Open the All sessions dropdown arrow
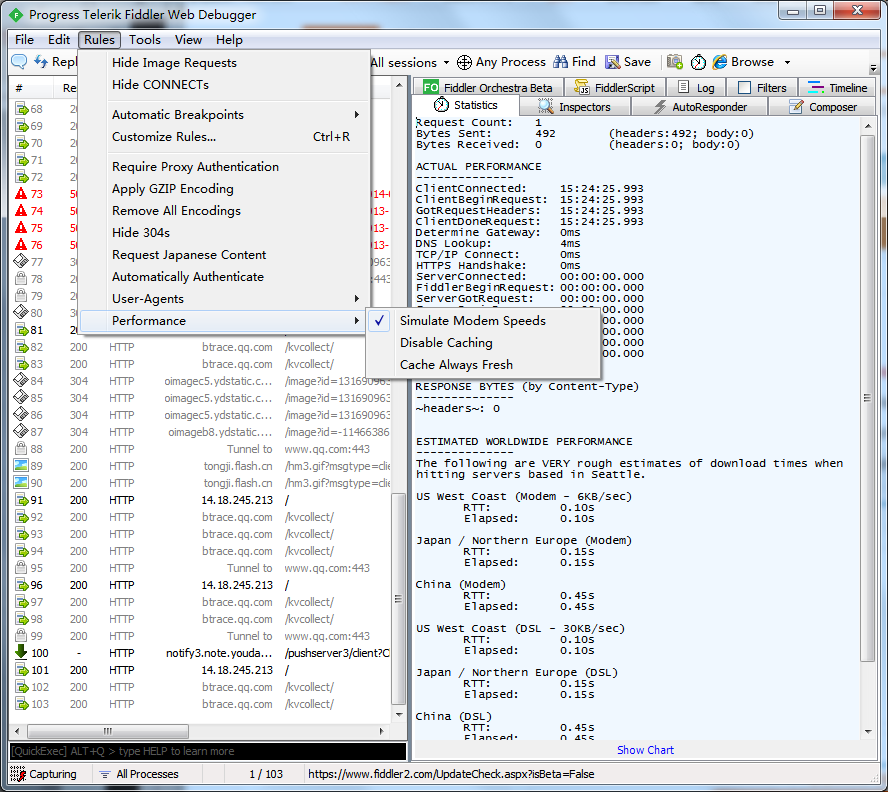This screenshot has height=792, width=888. 446,62
